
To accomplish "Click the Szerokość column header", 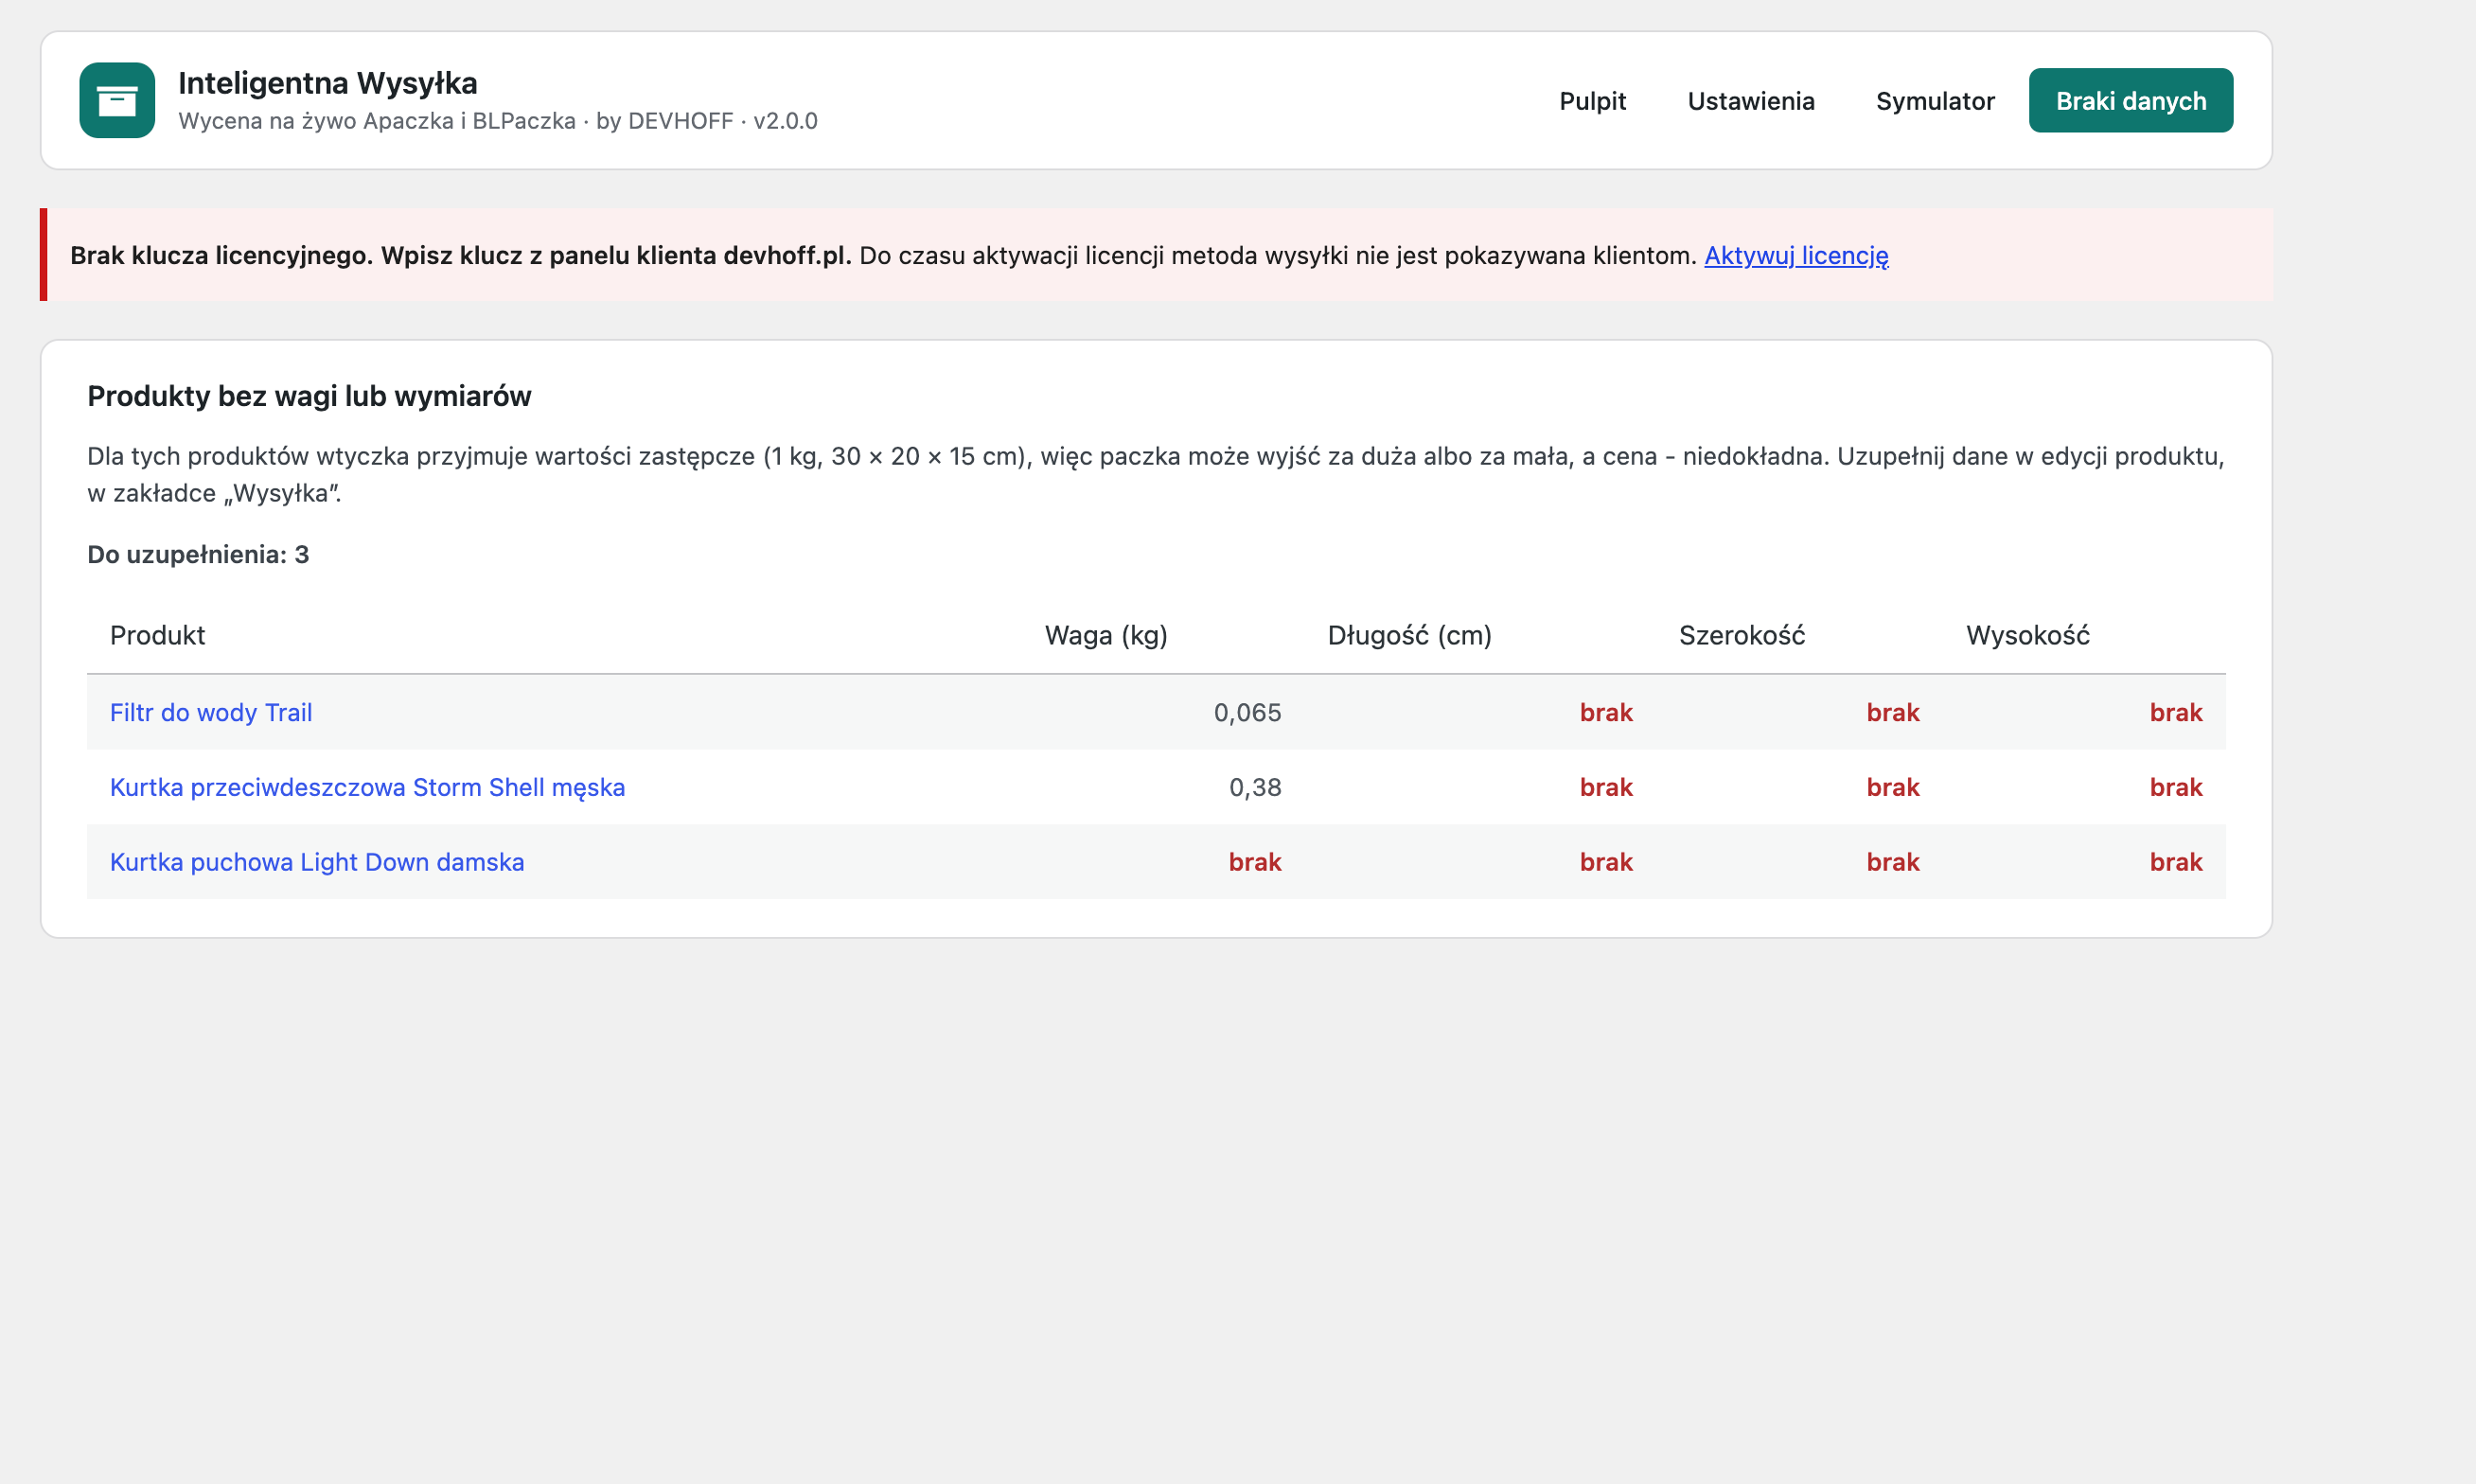I will click(1741, 635).
